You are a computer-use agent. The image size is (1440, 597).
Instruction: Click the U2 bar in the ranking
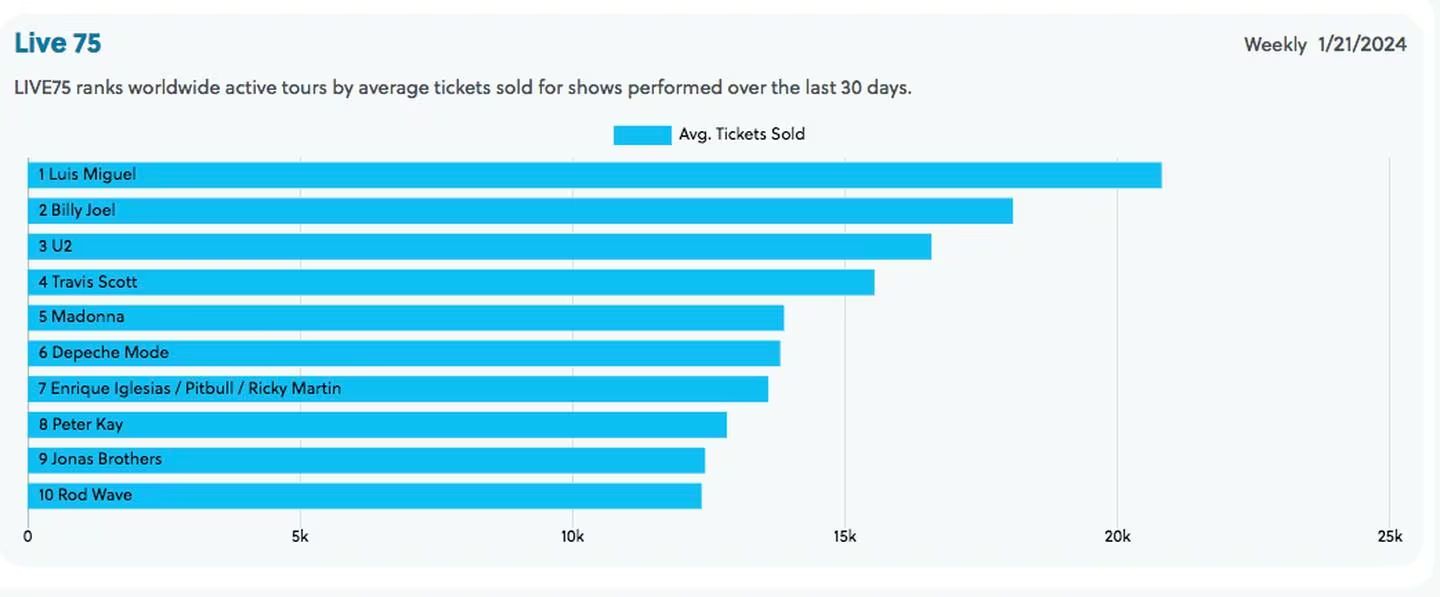point(479,246)
